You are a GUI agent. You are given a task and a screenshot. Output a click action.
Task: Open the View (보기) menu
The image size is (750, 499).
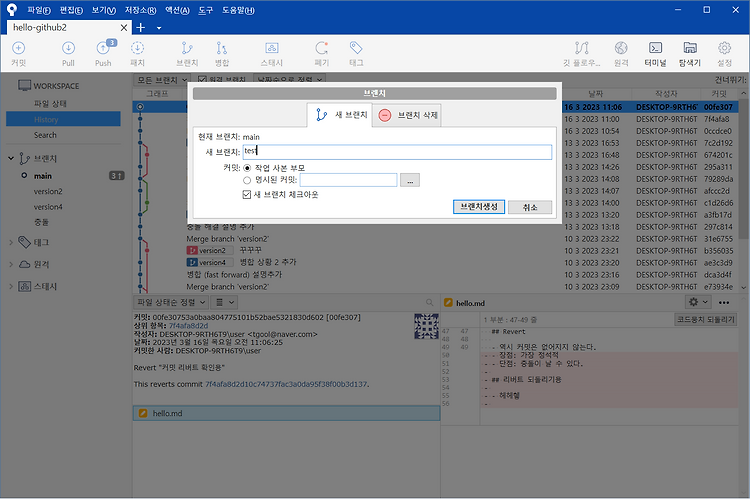coord(103,10)
